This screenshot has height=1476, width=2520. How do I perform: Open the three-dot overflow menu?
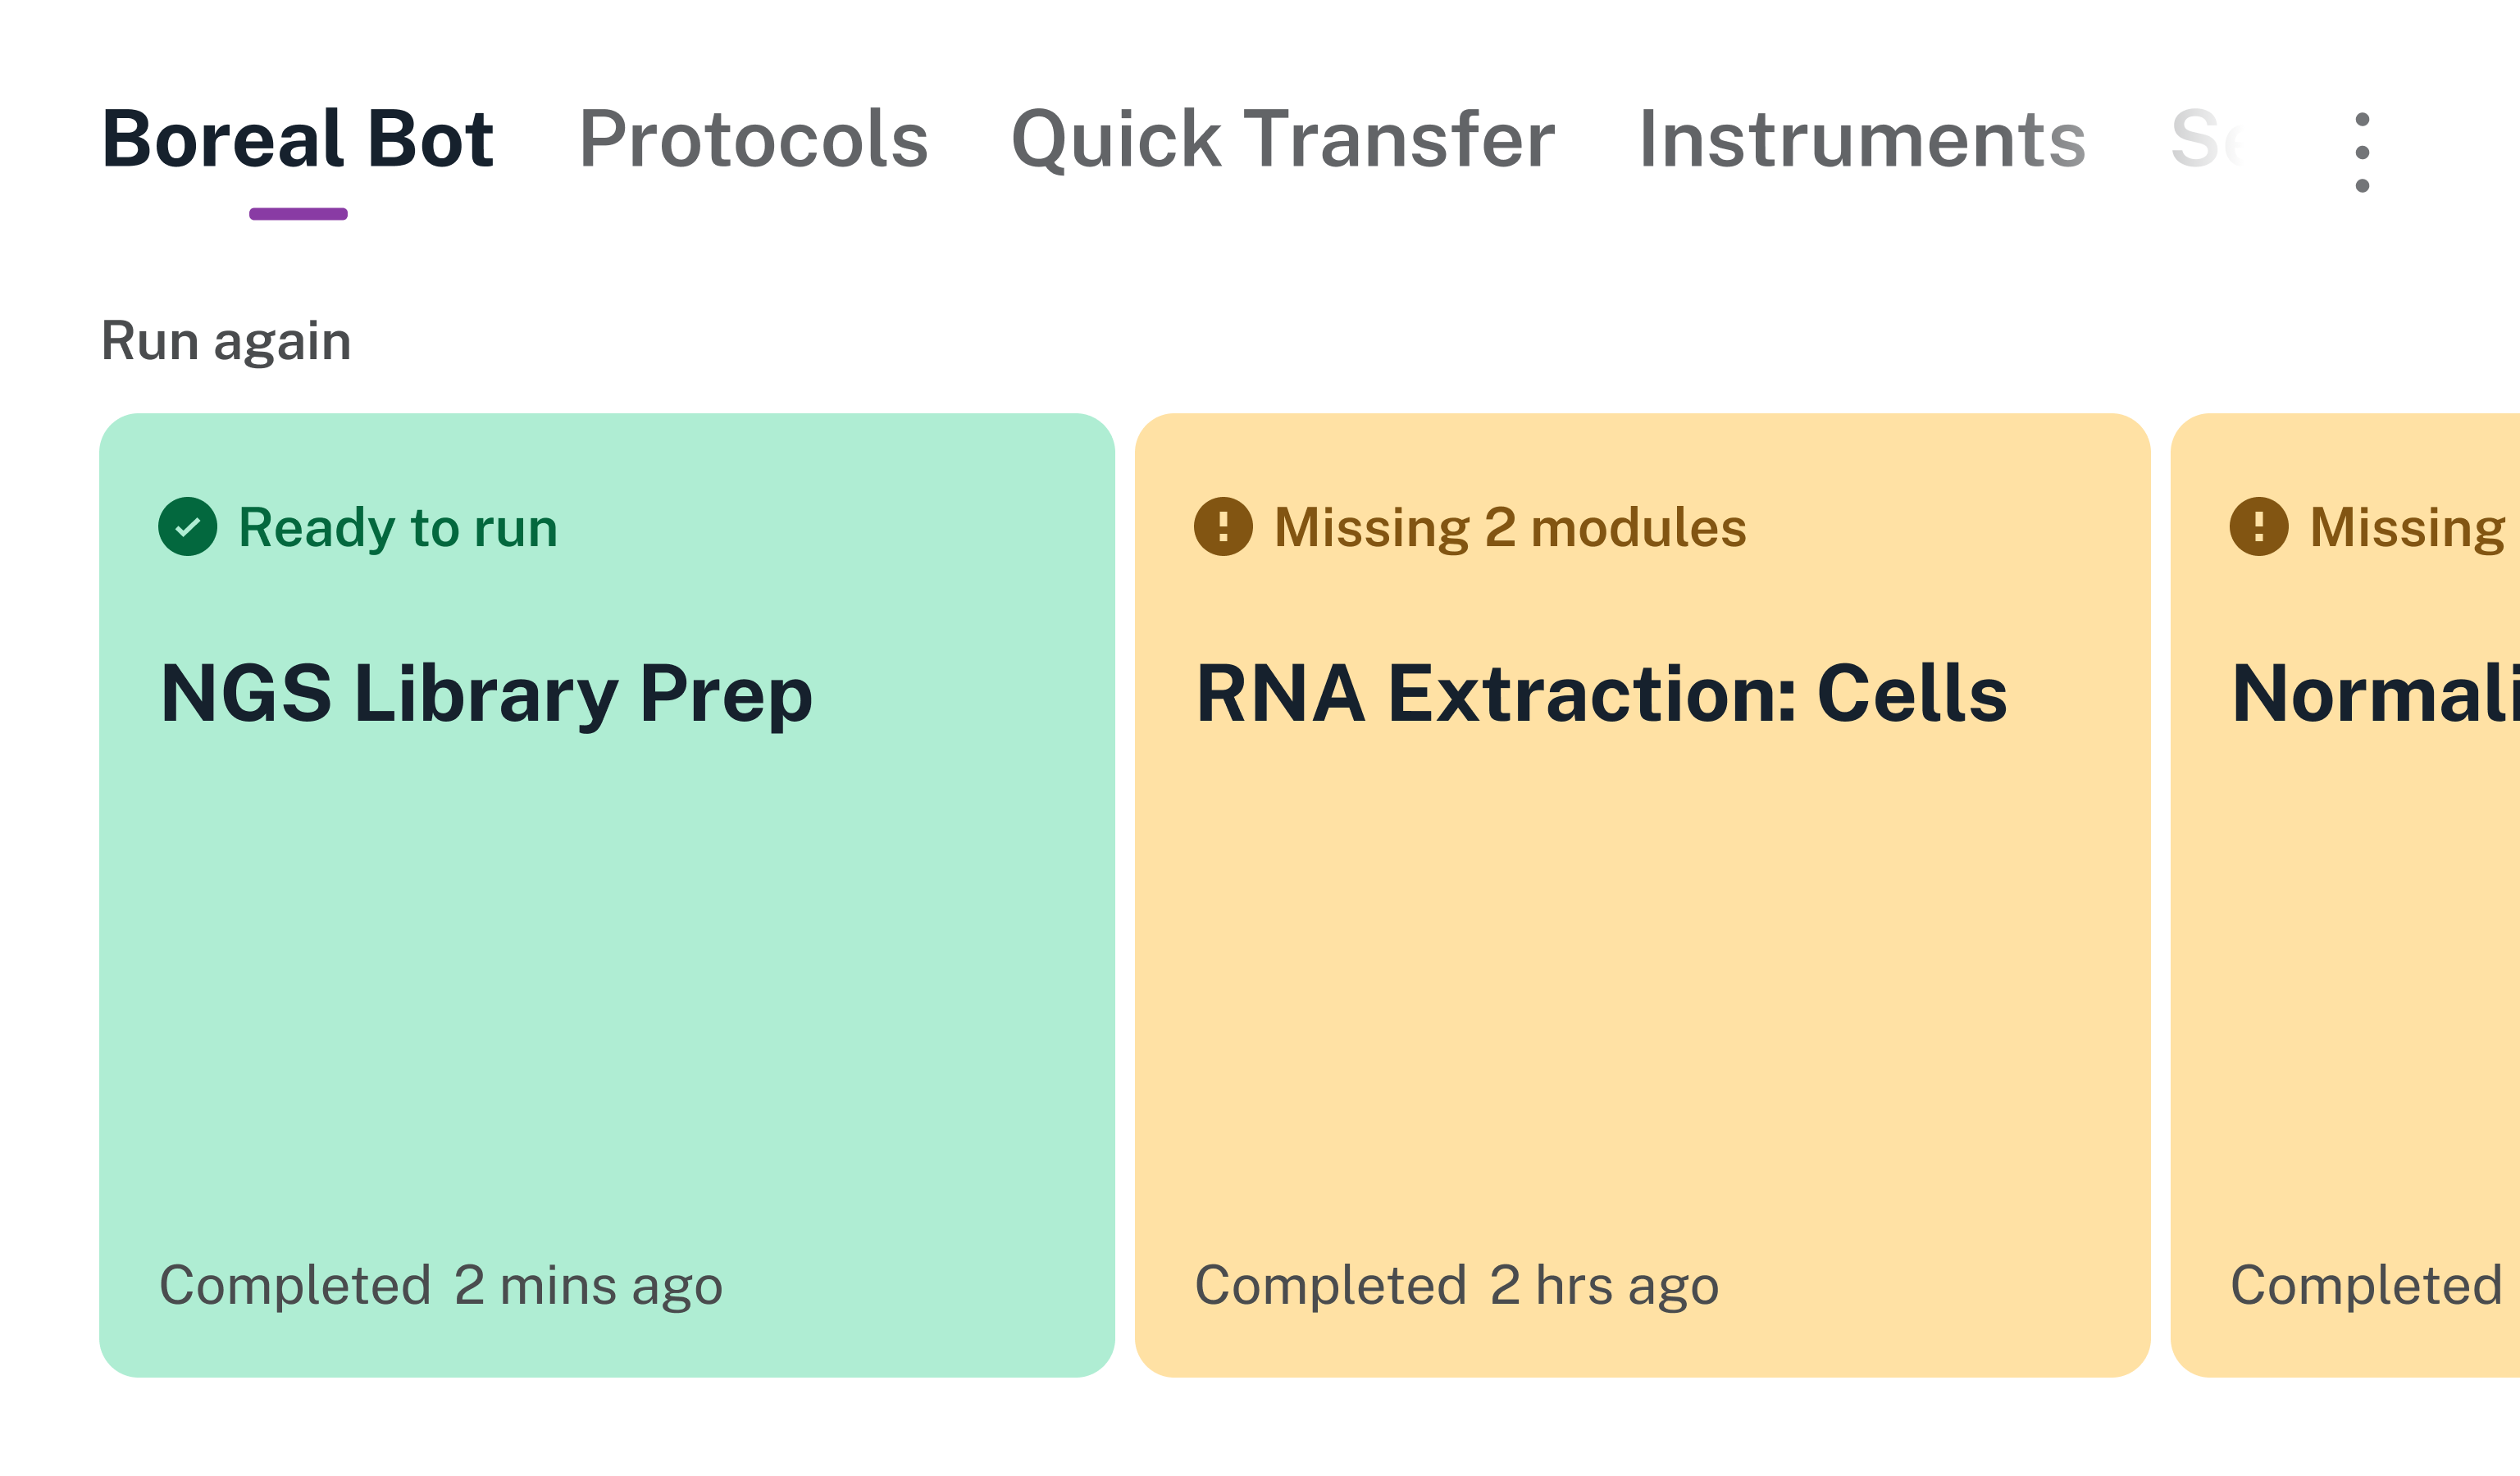pyautogui.click(x=2362, y=152)
